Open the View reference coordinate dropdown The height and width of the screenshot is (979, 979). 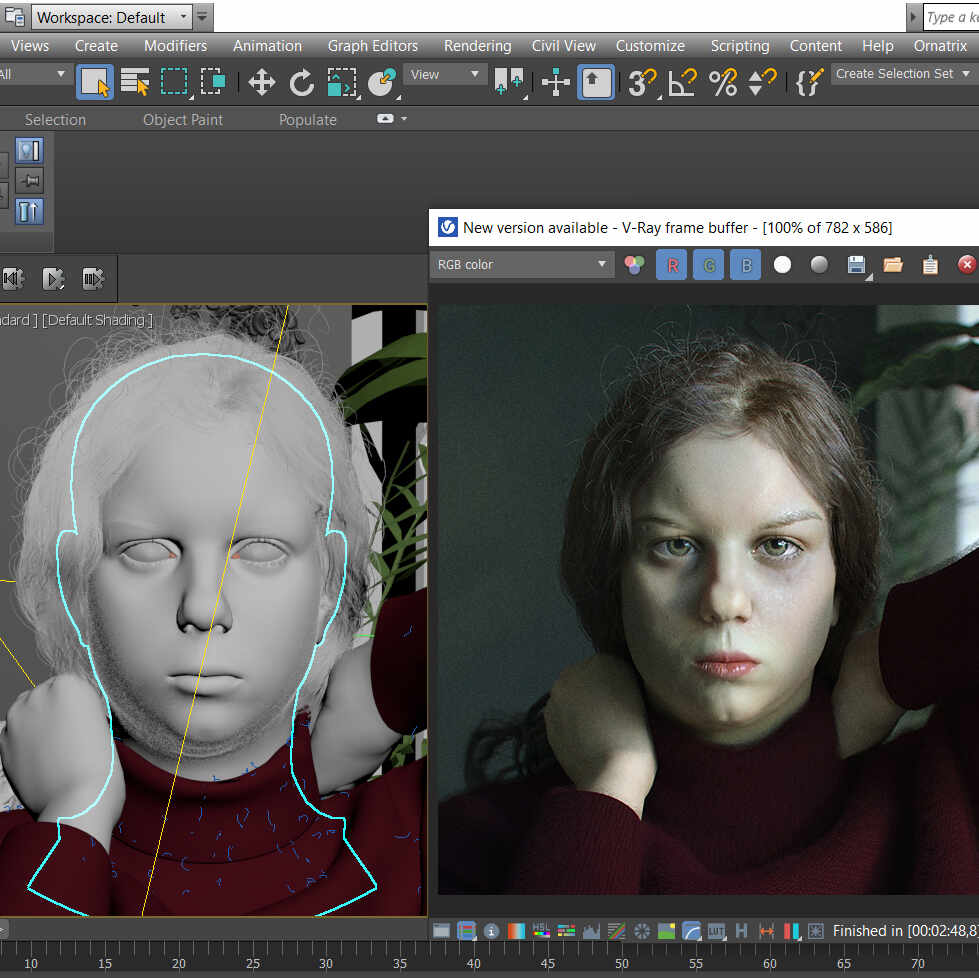pyautogui.click(x=444, y=74)
